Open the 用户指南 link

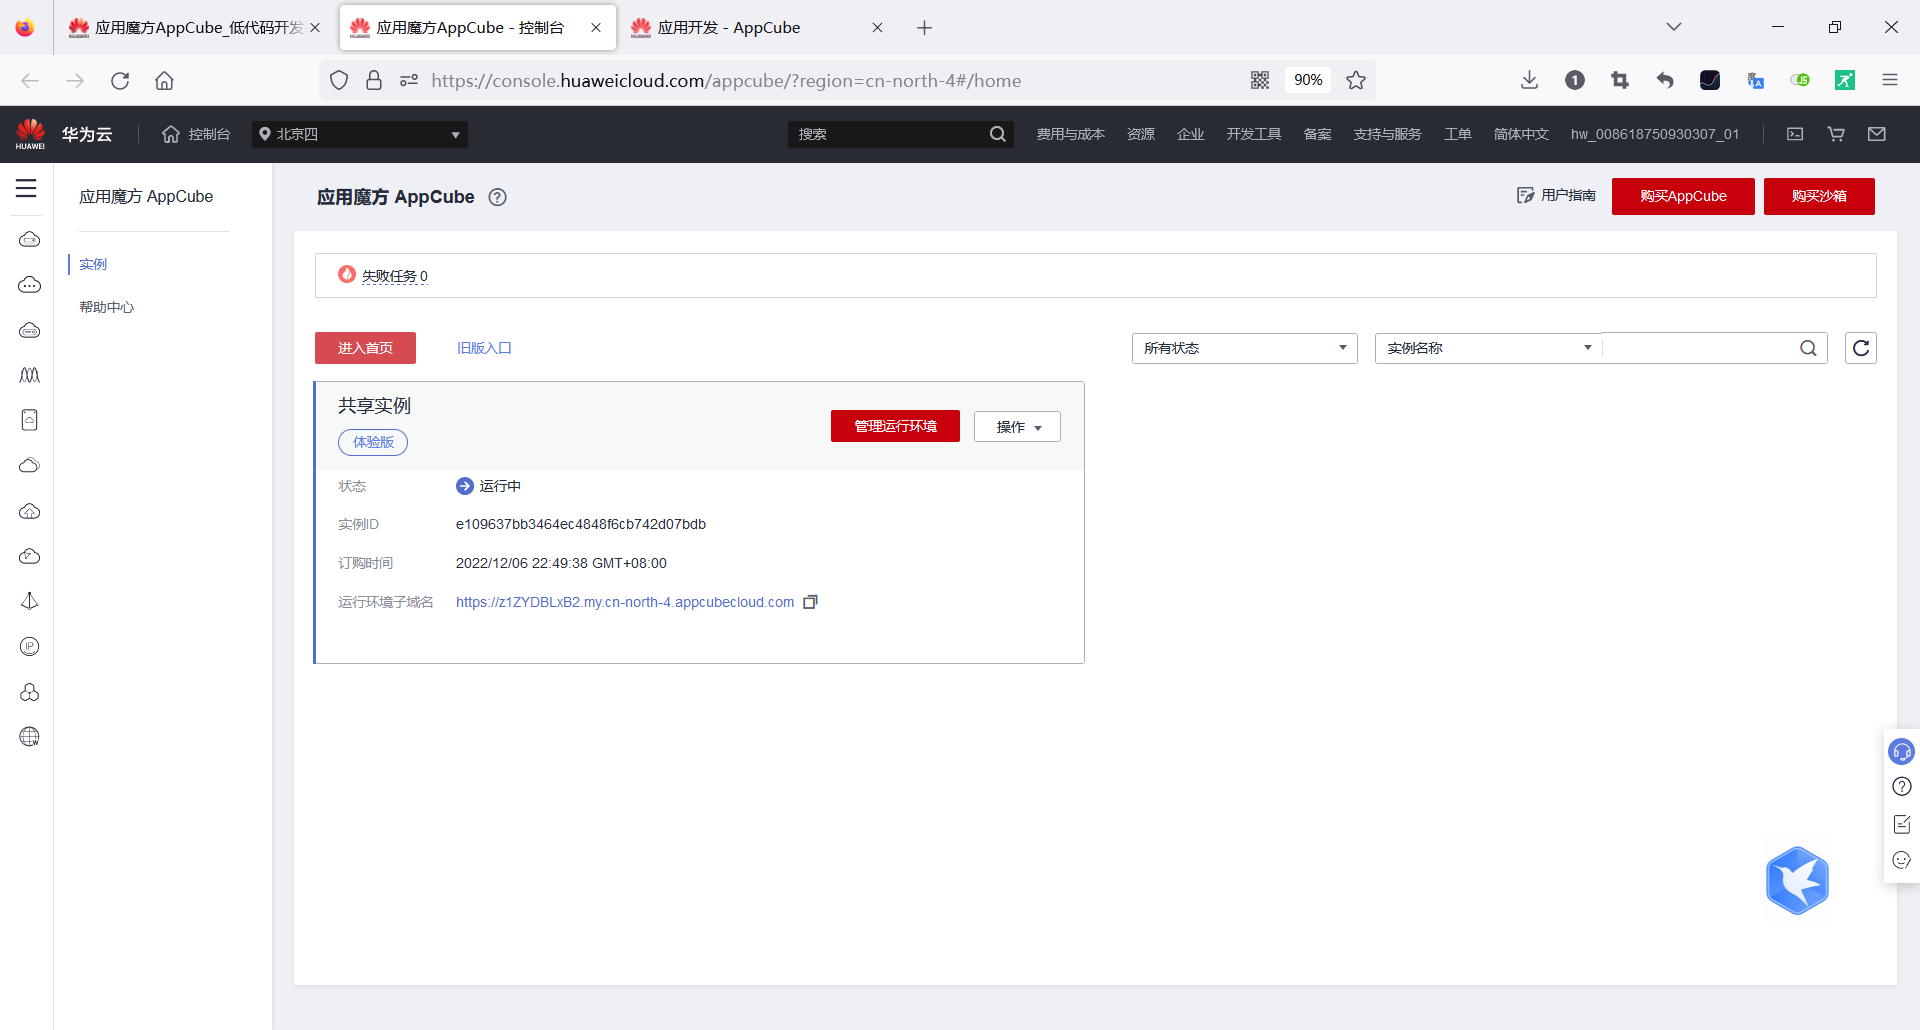1556,195
